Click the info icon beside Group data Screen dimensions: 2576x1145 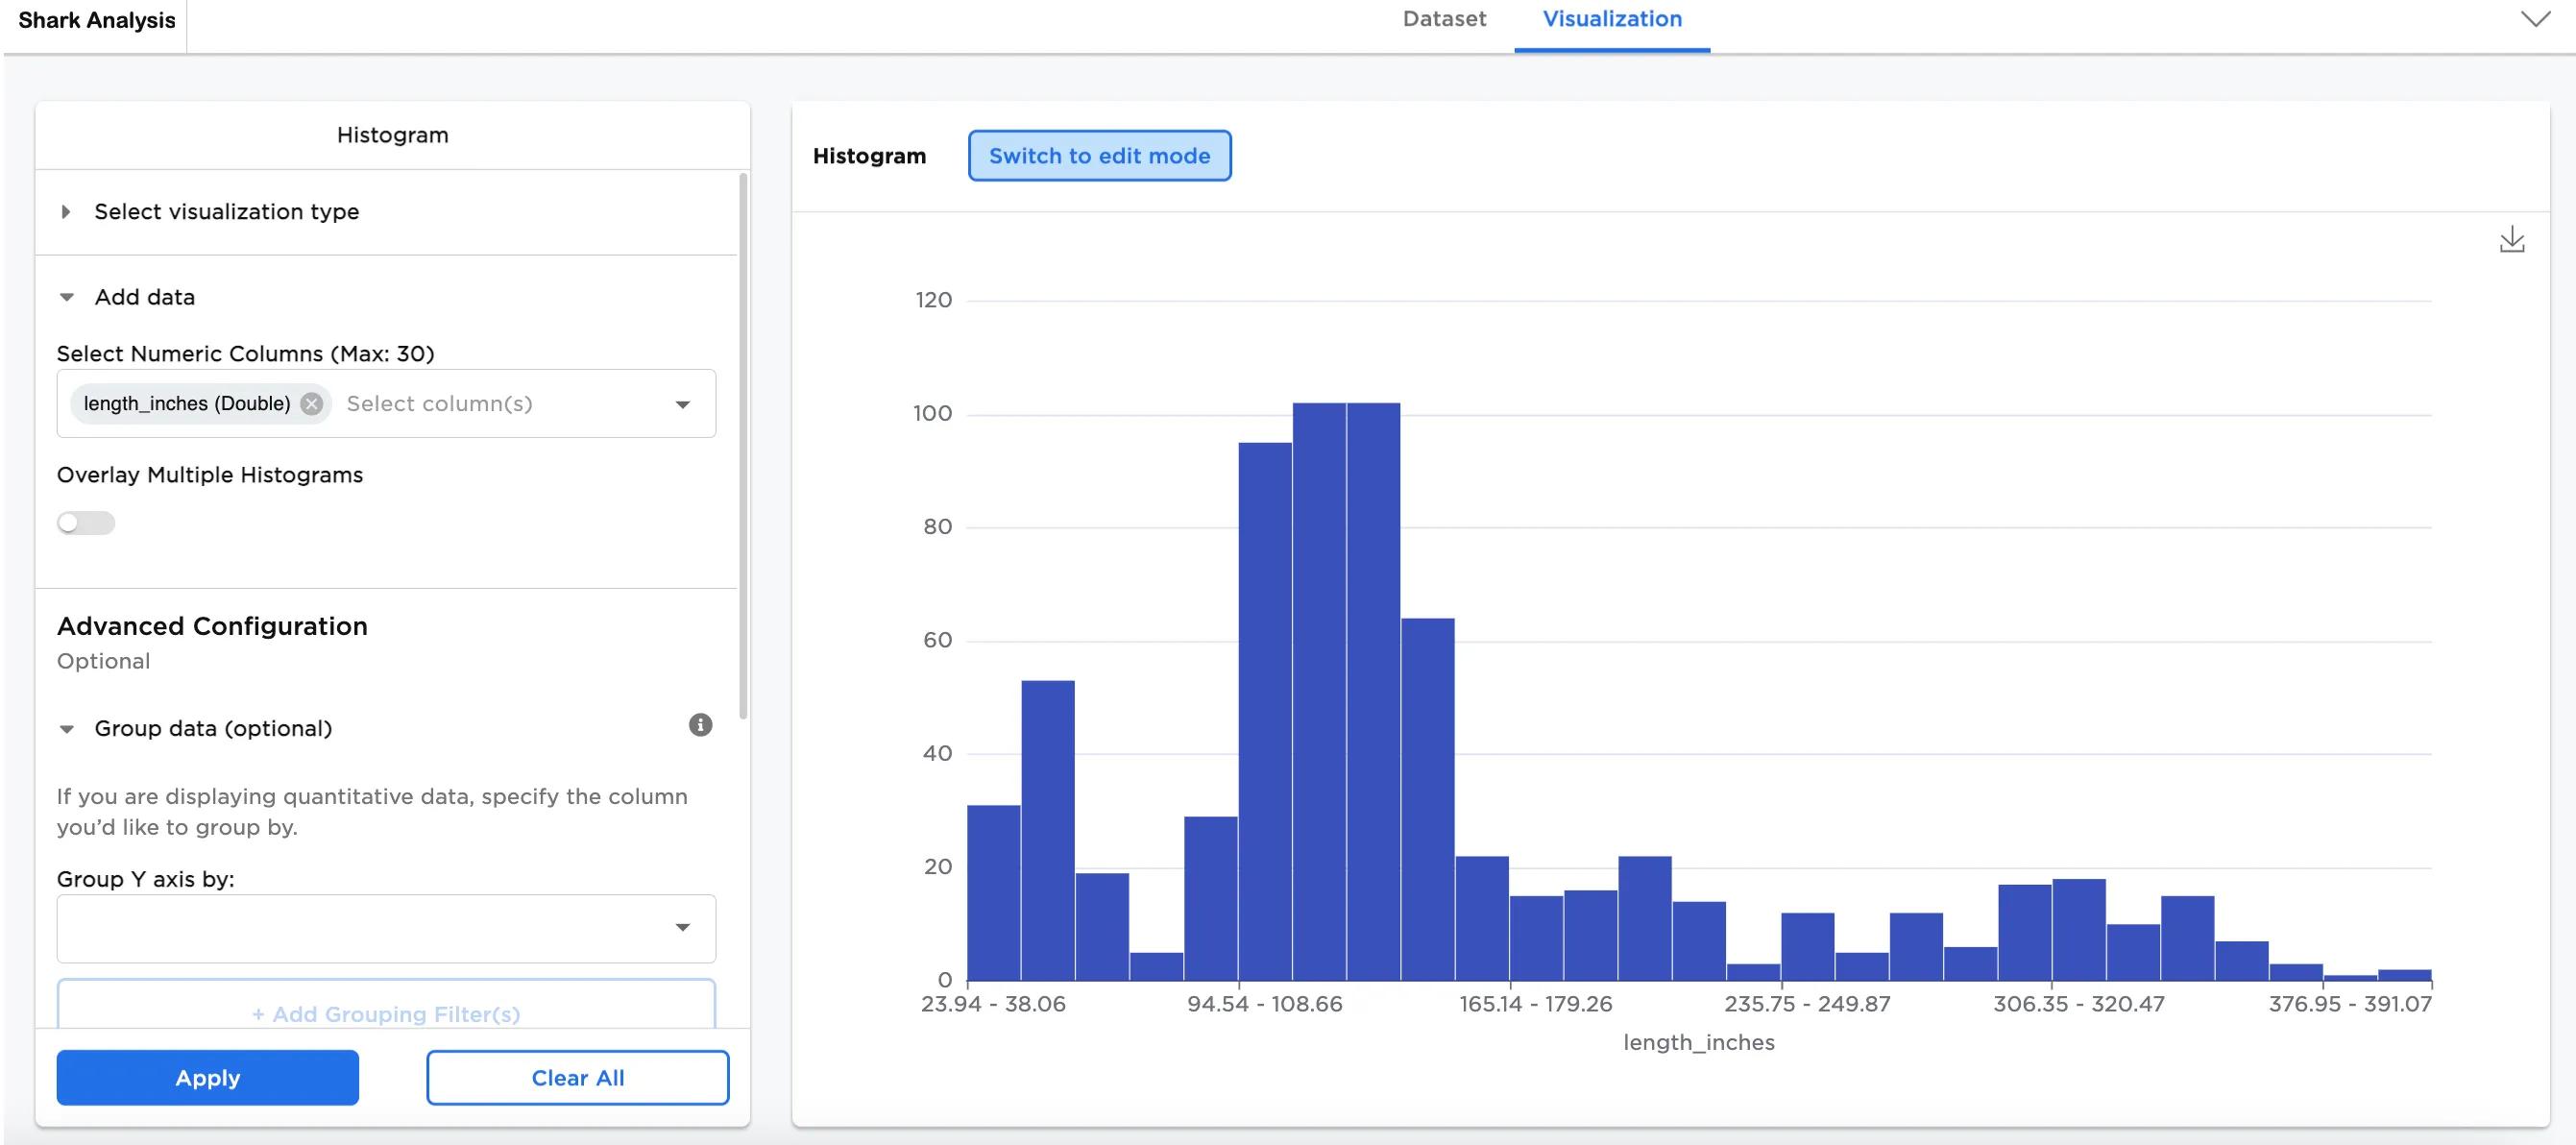[700, 725]
